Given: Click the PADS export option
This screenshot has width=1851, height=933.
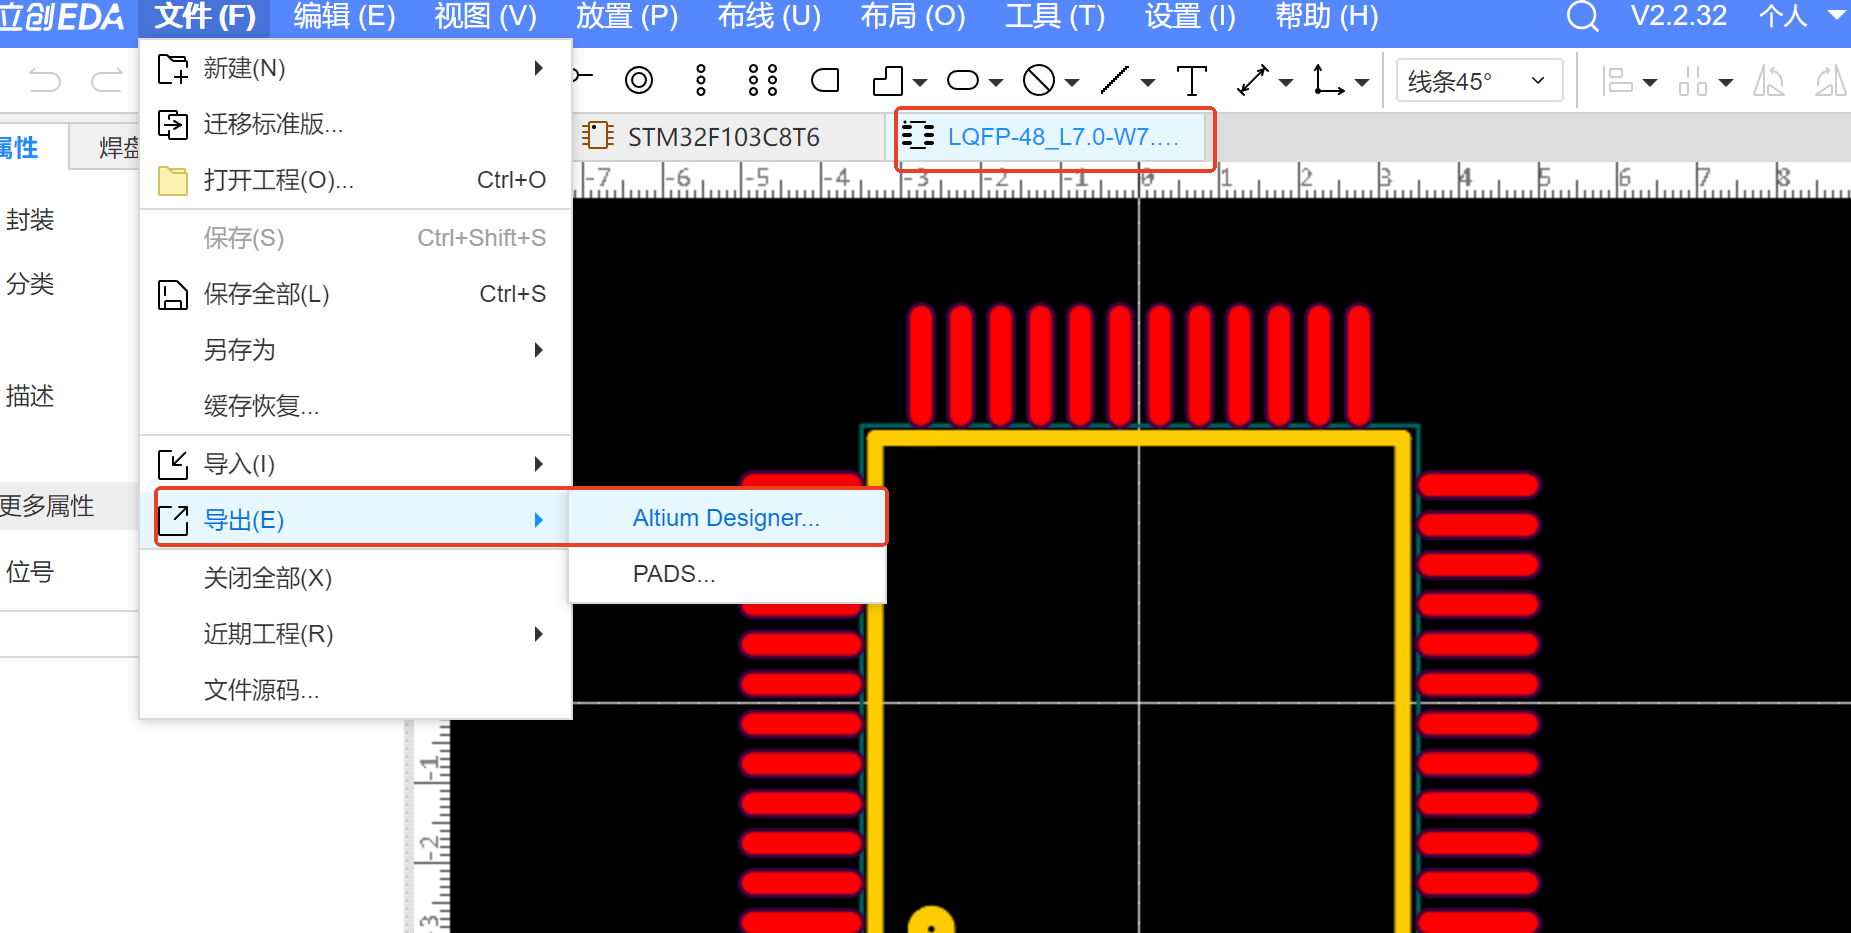Looking at the screenshot, I should 675,573.
